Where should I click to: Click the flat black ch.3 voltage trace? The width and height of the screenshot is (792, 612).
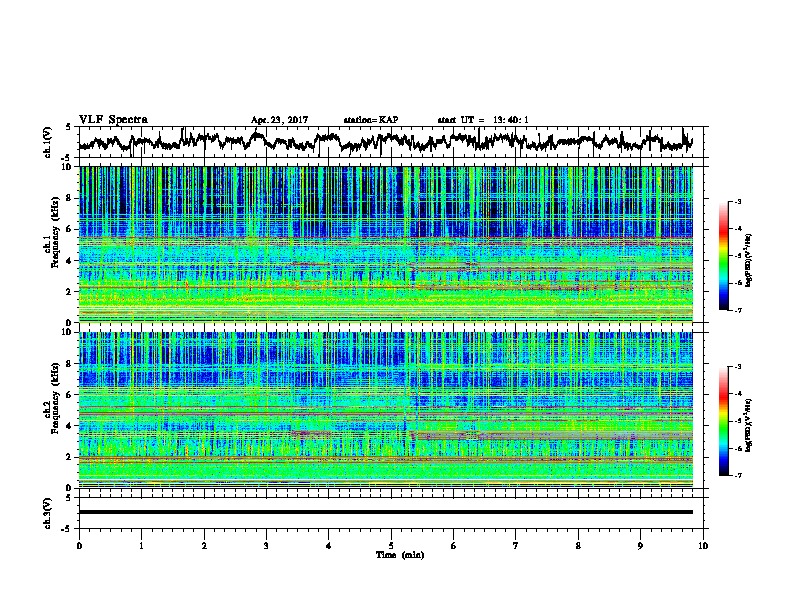click(x=386, y=512)
